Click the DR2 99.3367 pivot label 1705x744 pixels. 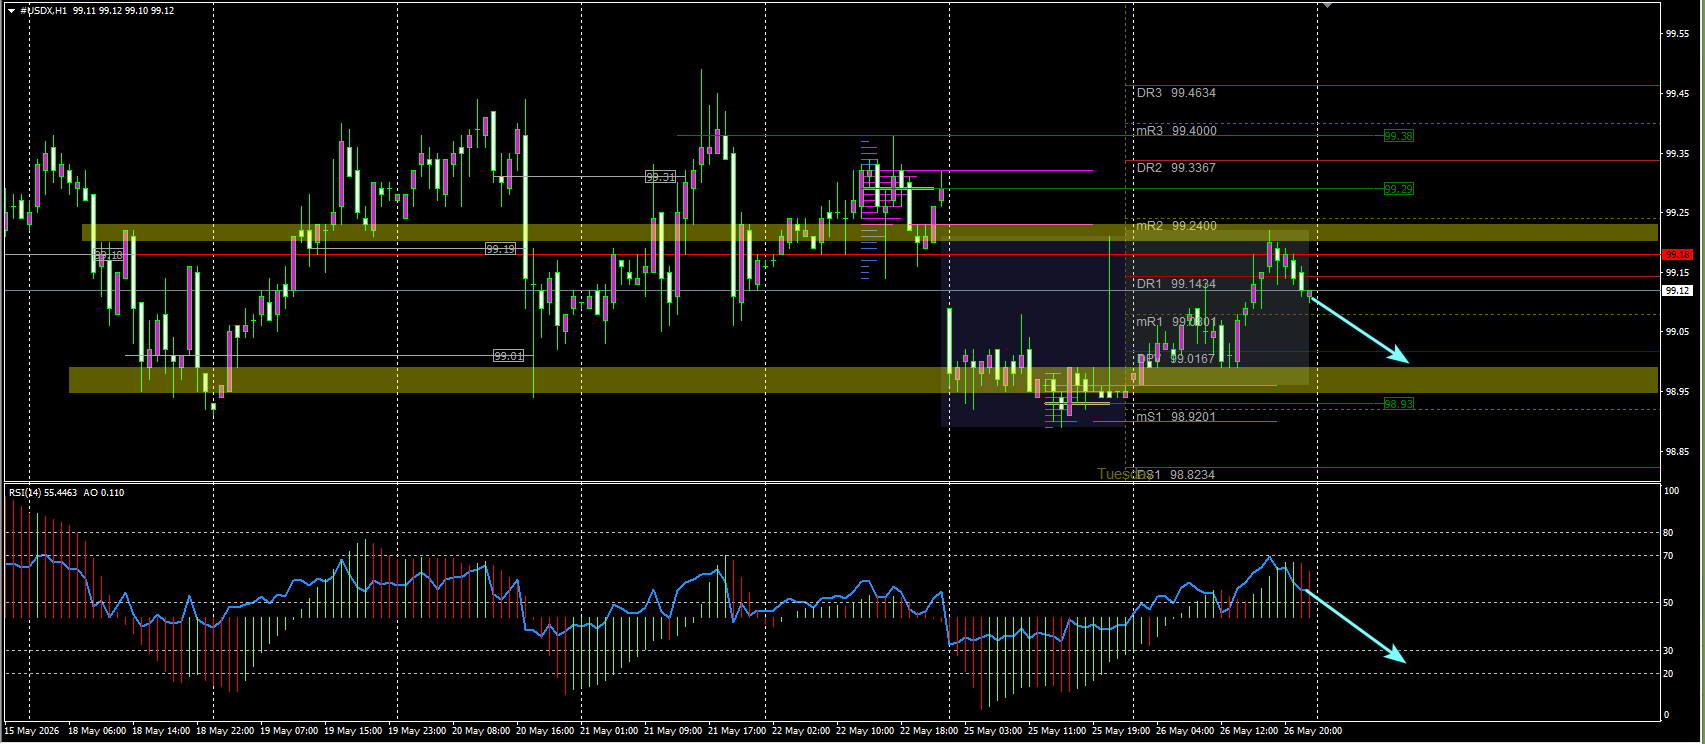click(x=1176, y=168)
